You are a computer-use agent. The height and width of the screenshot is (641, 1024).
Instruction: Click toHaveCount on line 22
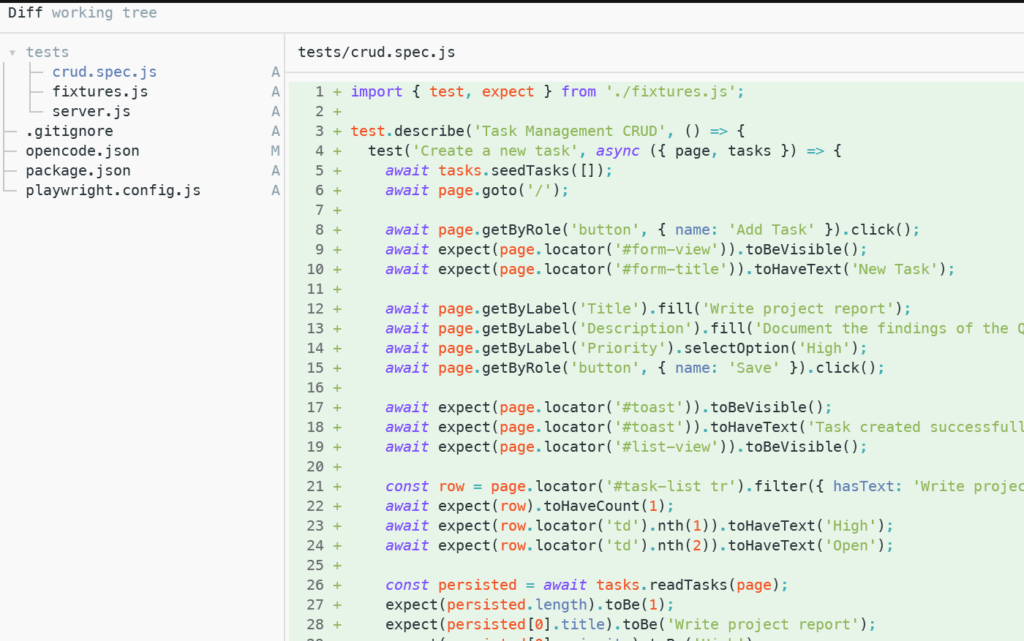(x=591, y=506)
